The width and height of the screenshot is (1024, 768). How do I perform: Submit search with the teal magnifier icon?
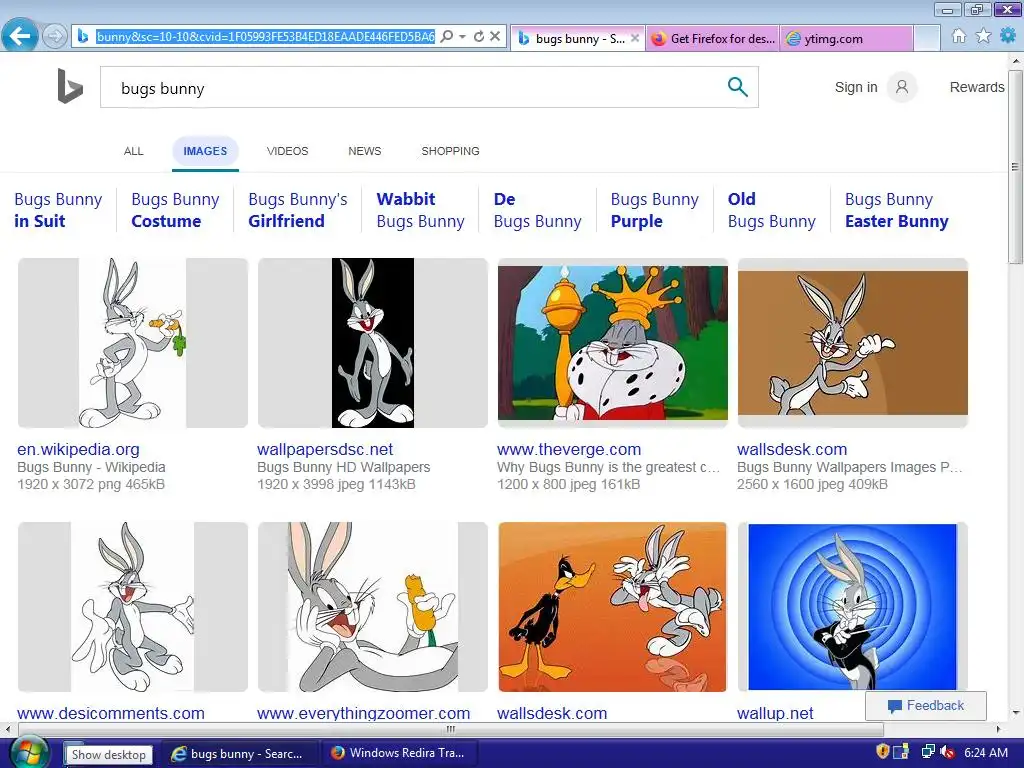click(x=737, y=87)
